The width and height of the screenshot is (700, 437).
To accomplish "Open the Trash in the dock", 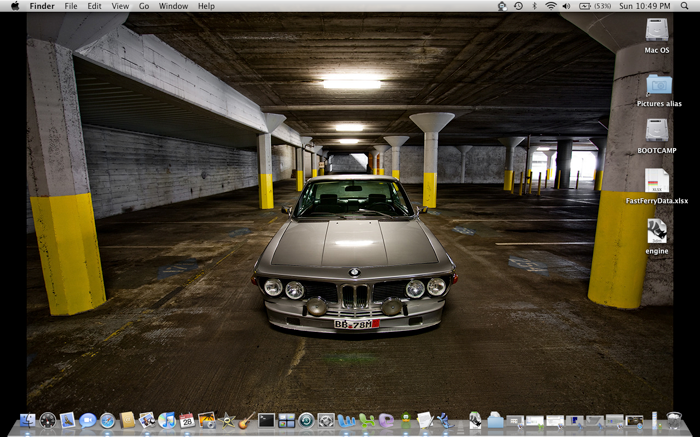I will tap(674, 421).
